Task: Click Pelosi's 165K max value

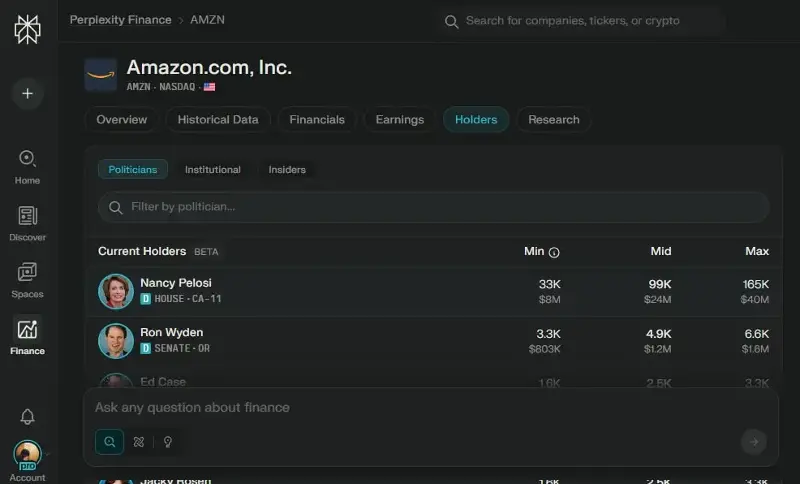Action: [756, 284]
